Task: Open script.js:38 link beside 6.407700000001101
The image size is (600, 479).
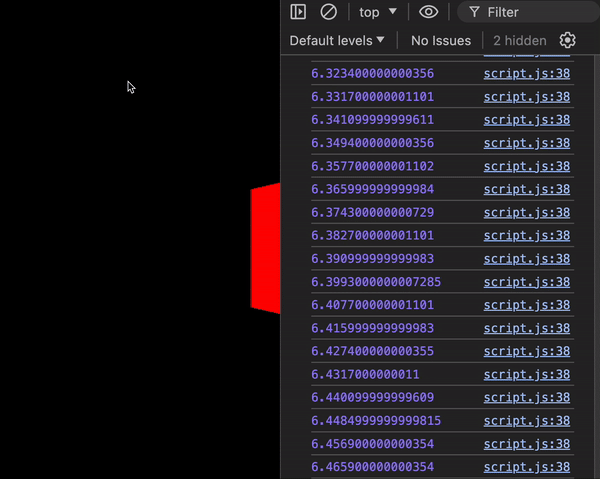Action: tap(527, 305)
